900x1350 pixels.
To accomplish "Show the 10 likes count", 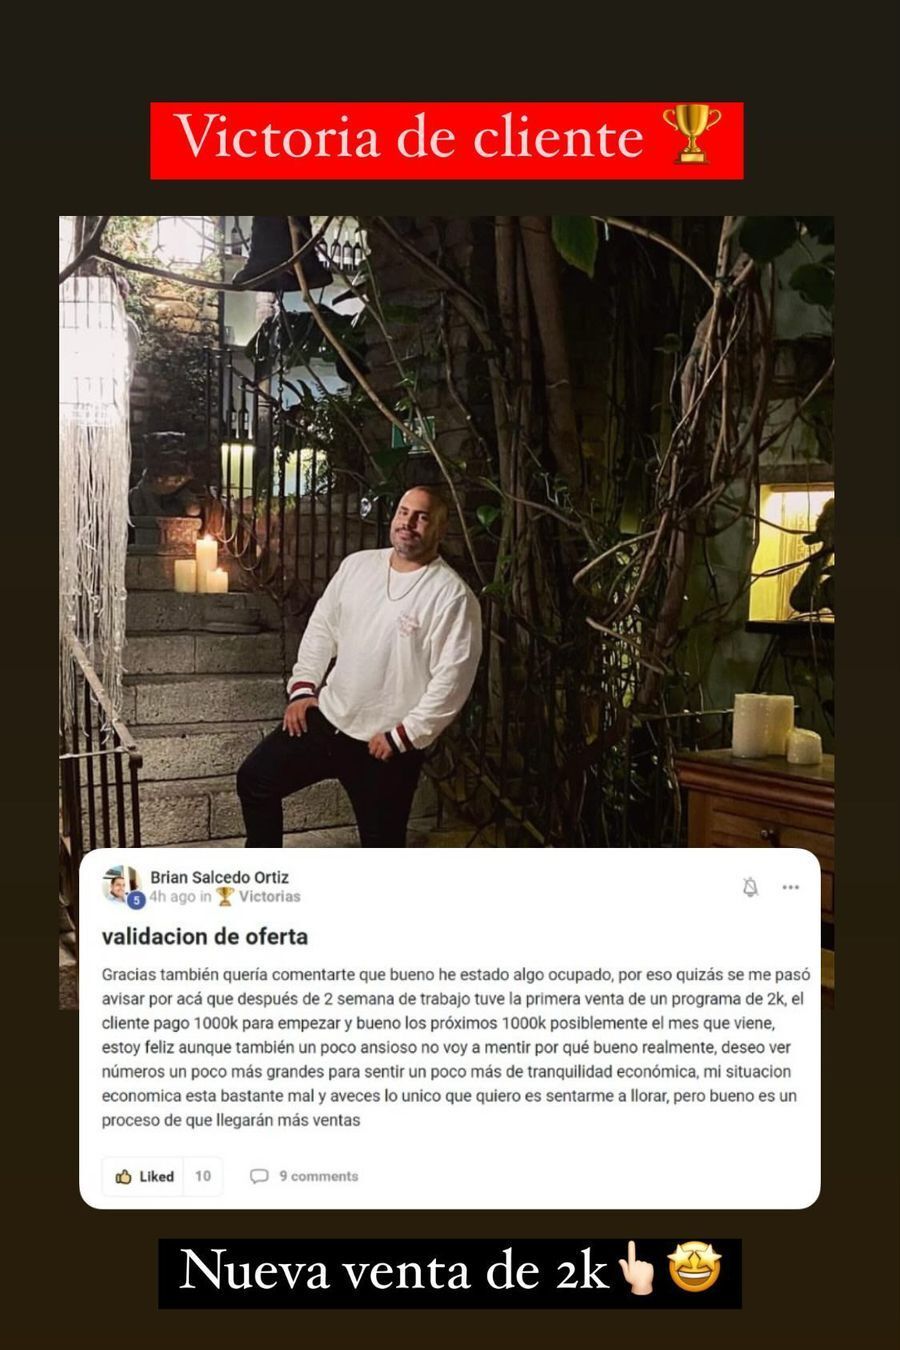I will (x=203, y=1176).
